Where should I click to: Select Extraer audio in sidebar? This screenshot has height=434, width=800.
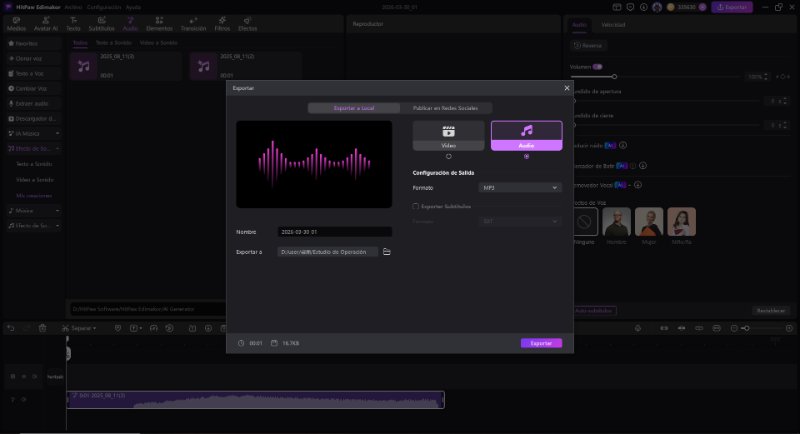[34, 104]
